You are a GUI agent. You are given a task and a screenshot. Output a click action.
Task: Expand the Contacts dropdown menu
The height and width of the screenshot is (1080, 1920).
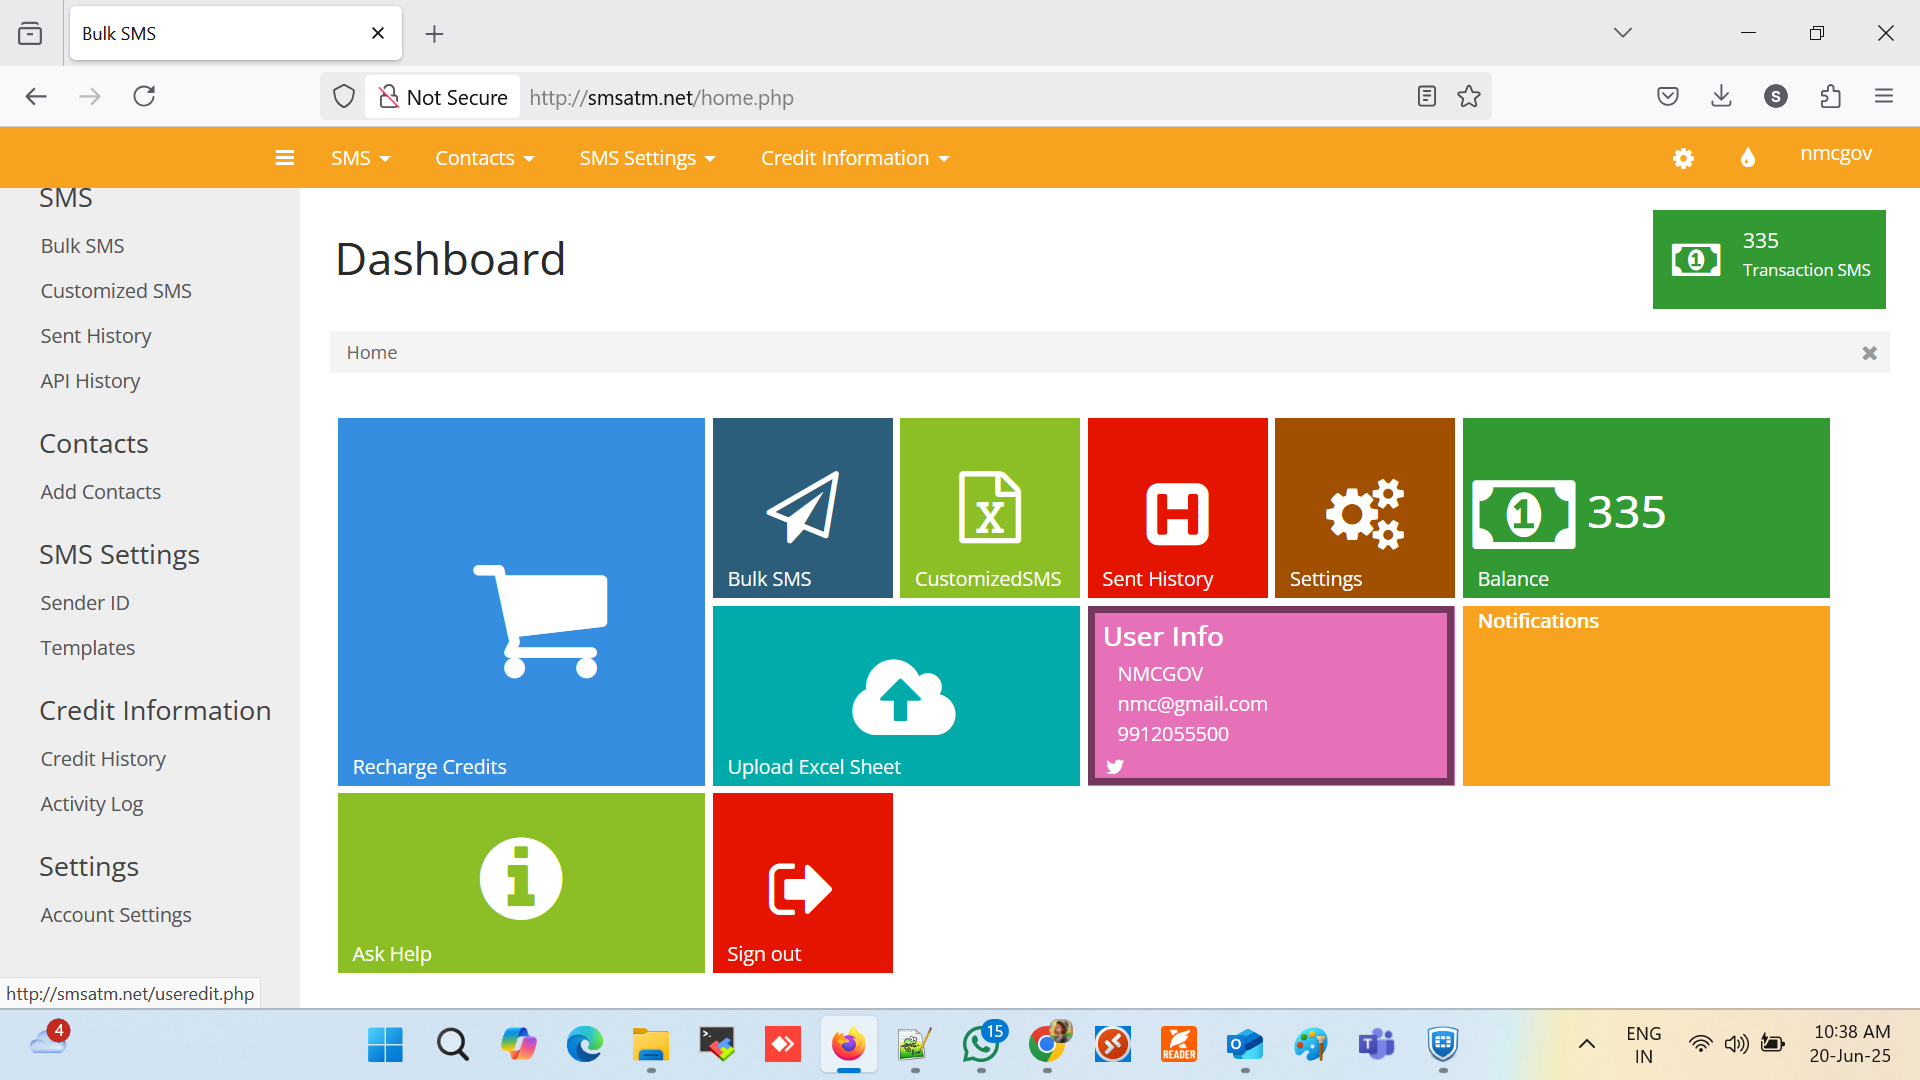[484, 158]
